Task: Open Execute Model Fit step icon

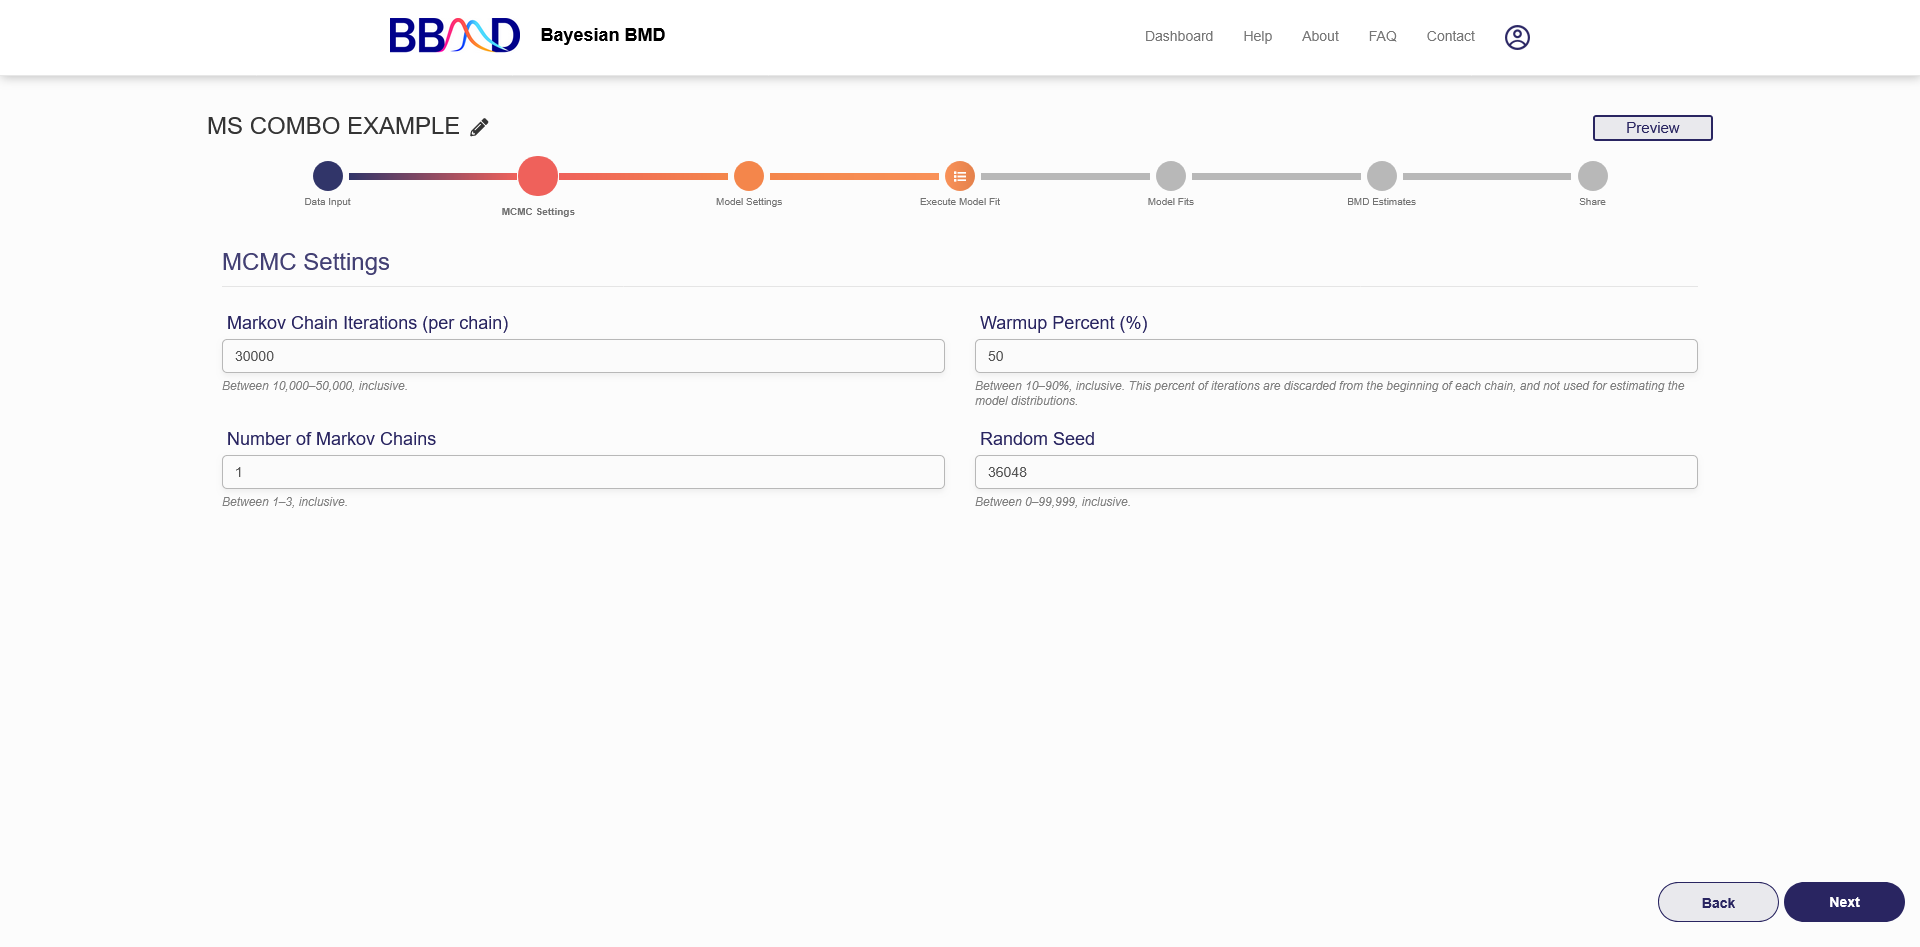Action: [x=960, y=176]
